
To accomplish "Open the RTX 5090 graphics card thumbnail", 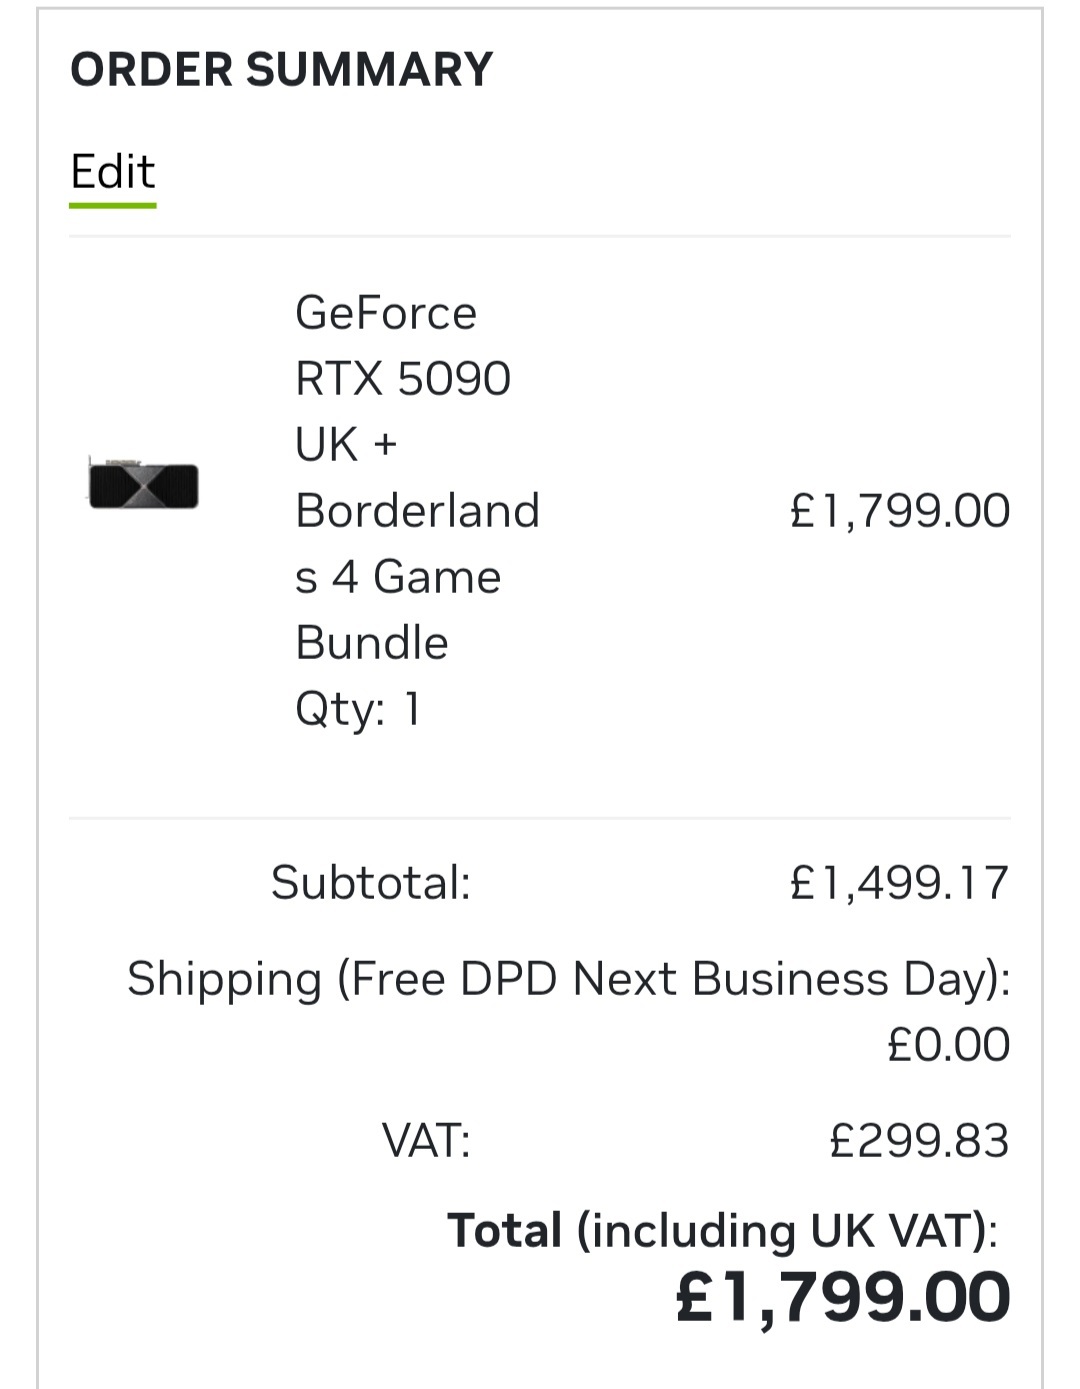I will [143, 485].
